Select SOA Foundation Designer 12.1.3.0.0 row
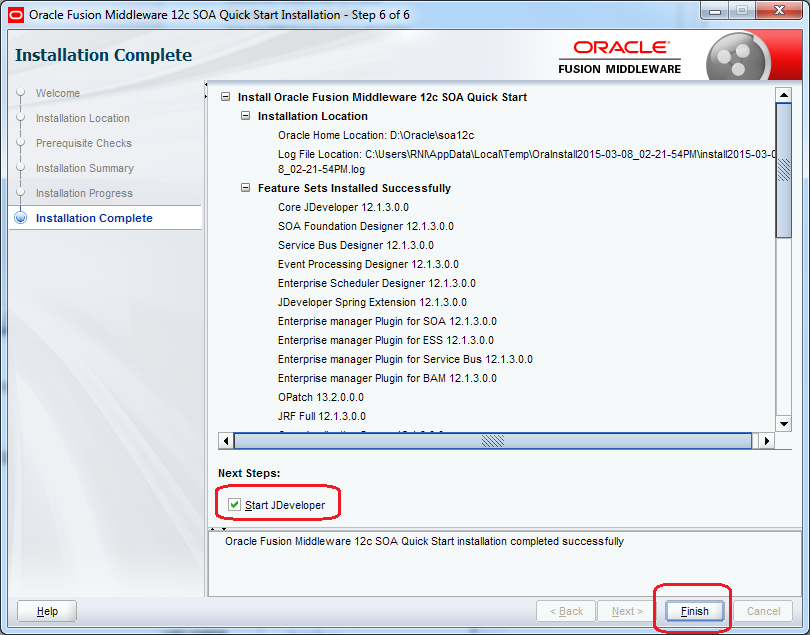Image resolution: width=810 pixels, height=635 pixels. click(366, 226)
